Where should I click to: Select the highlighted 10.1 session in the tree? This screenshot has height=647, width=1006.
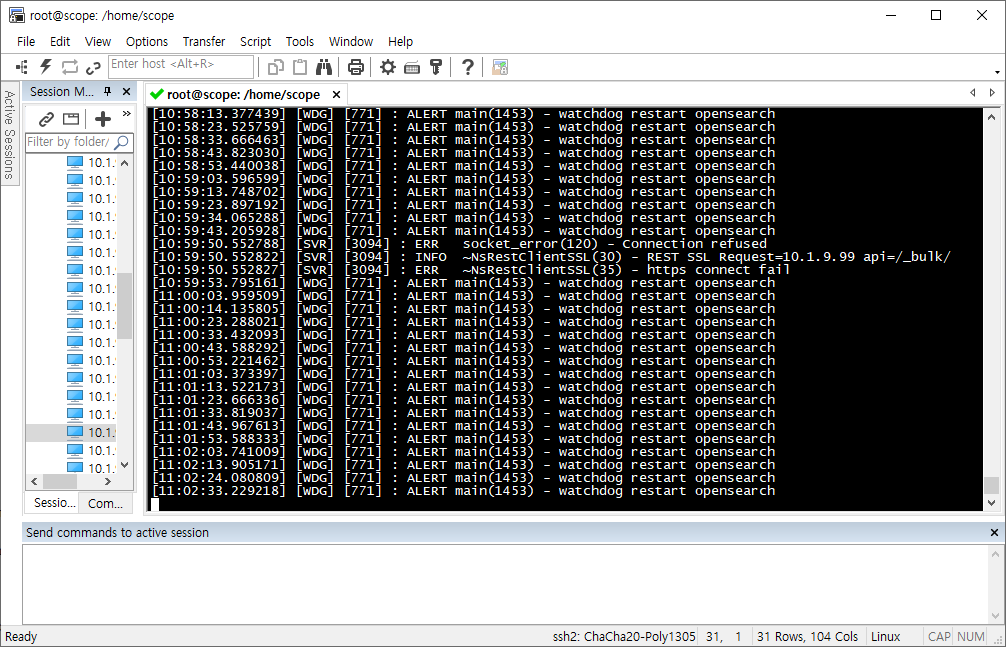tap(71, 432)
